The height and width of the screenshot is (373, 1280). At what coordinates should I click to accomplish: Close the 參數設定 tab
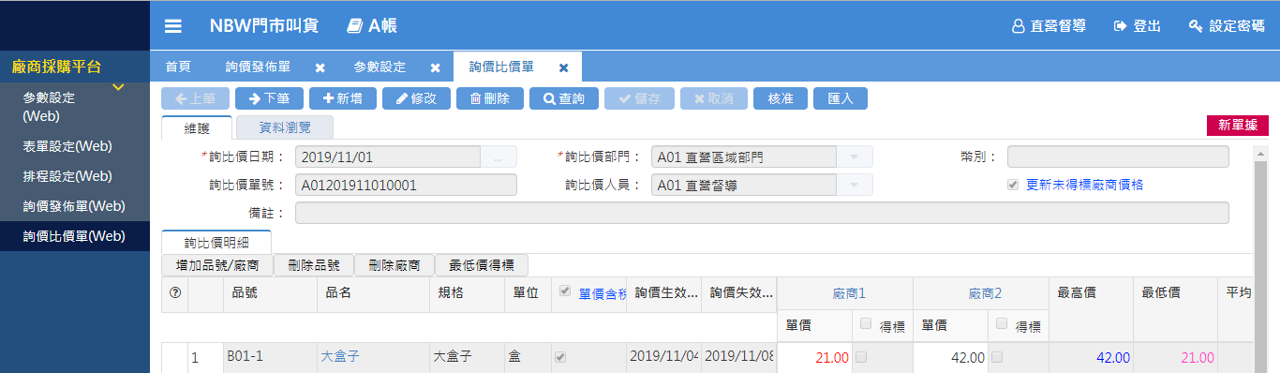[435, 68]
